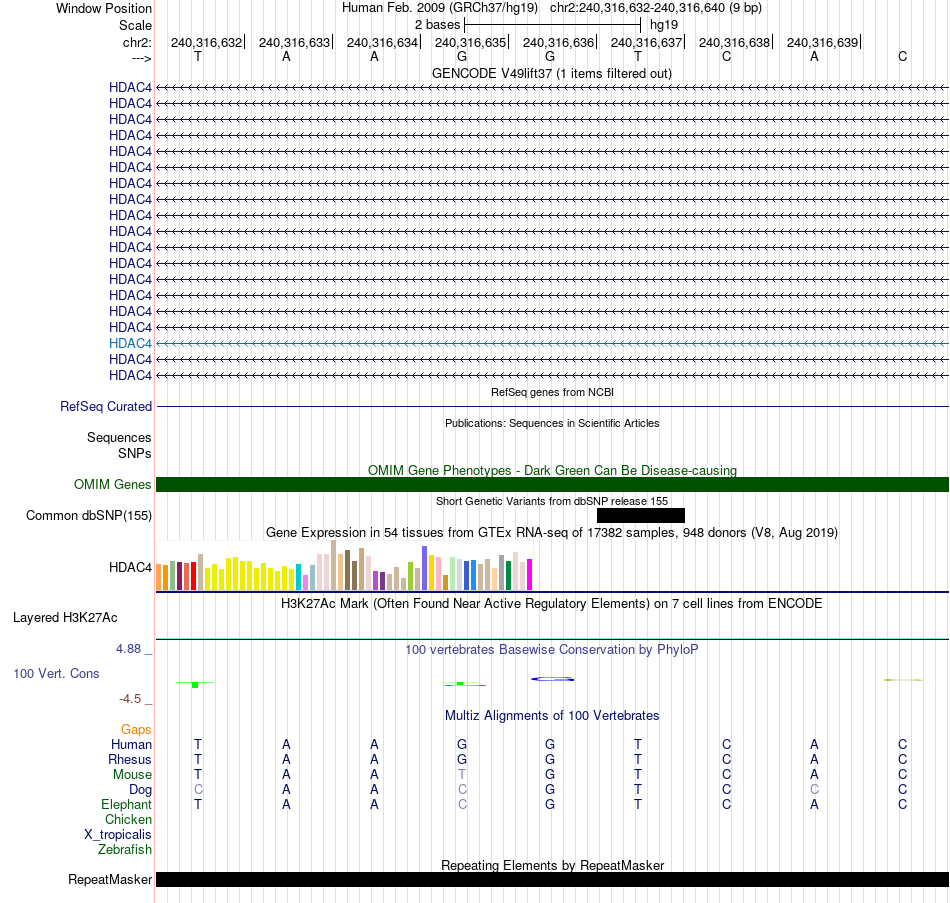Click the blue PhyloP conservation mark

click(x=553, y=679)
